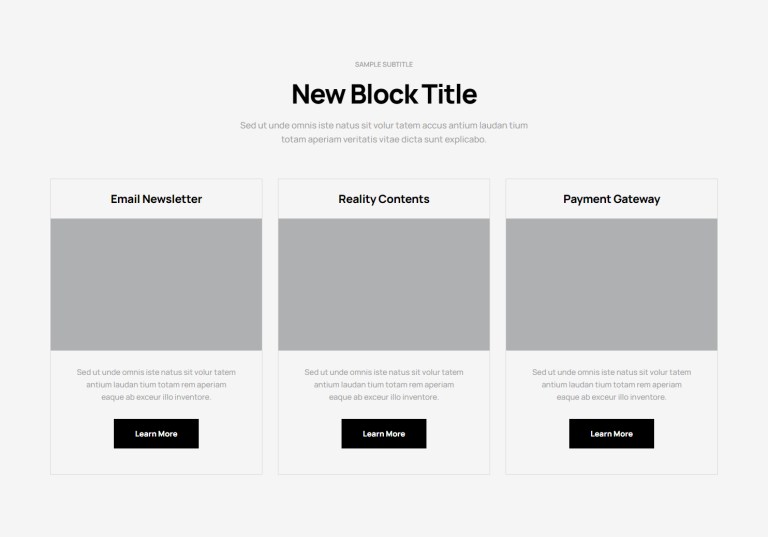This screenshot has height=537, width=768.
Task: Click the Payment Gateway image placeholder
Action: pyautogui.click(x=611, y=285)
